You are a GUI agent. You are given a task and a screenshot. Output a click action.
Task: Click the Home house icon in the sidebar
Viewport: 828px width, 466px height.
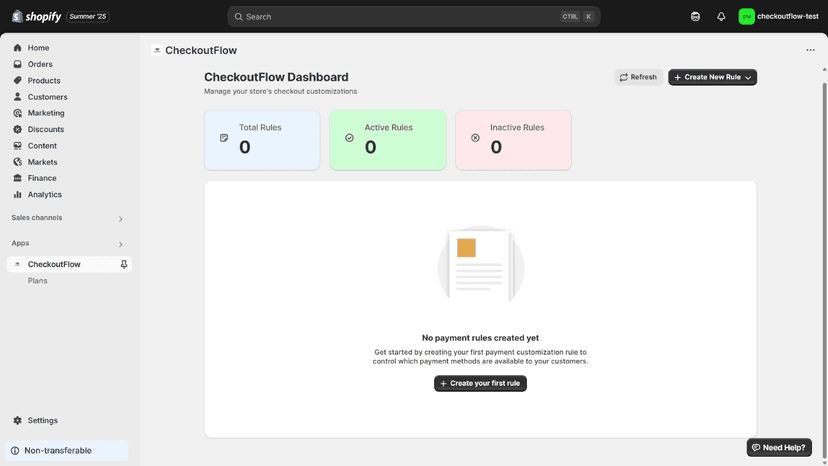tap(17, 48)
